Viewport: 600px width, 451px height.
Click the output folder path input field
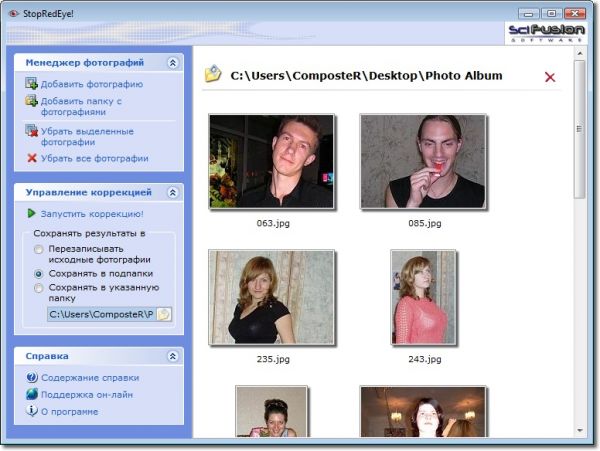100,314
